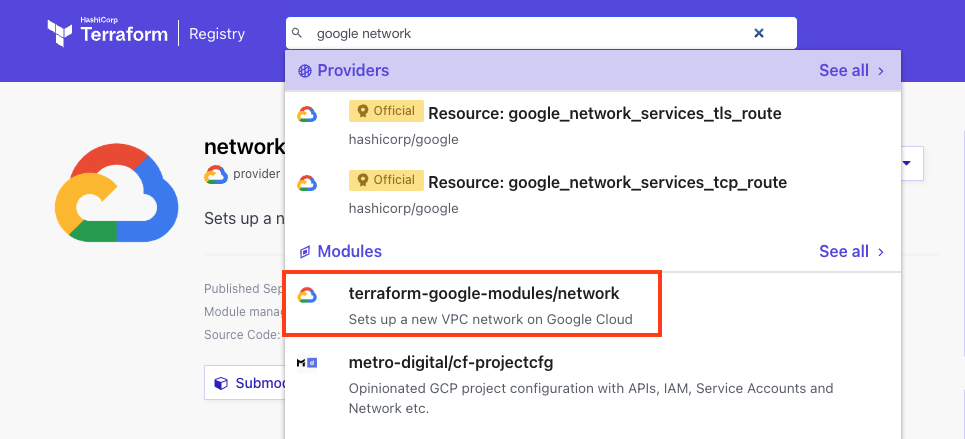Open the Submodules button
Screen dimensions: 965x439
tap(247, 383)
